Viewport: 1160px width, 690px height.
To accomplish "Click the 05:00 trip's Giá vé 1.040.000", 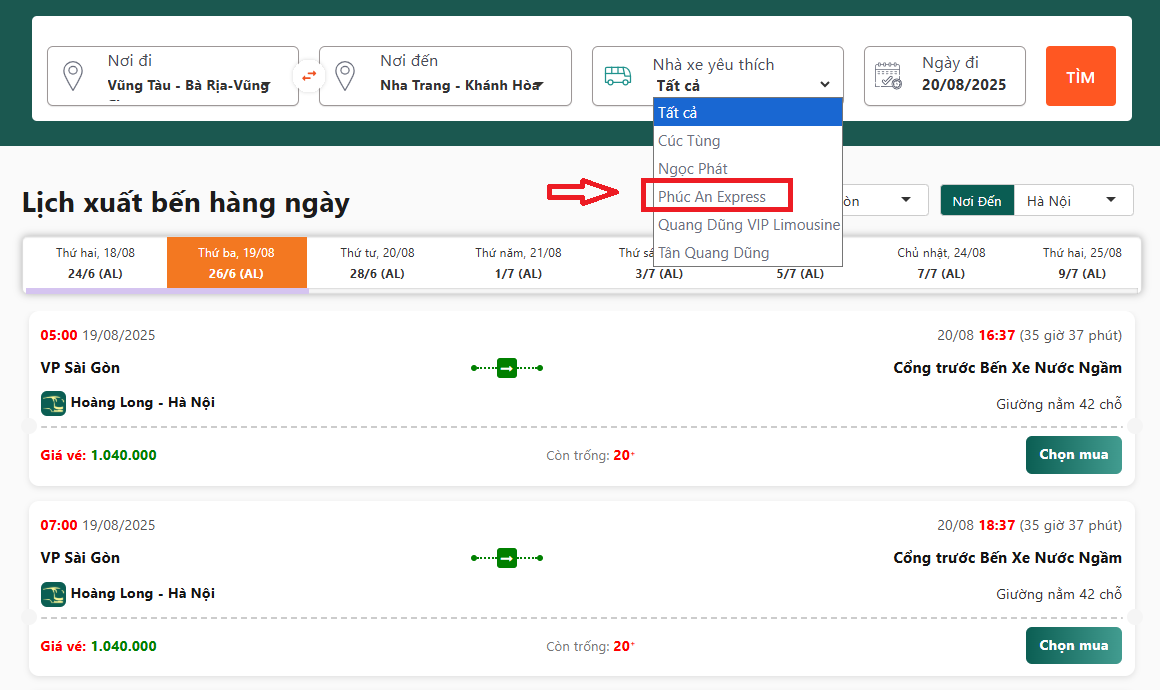I will click(98, 455).
